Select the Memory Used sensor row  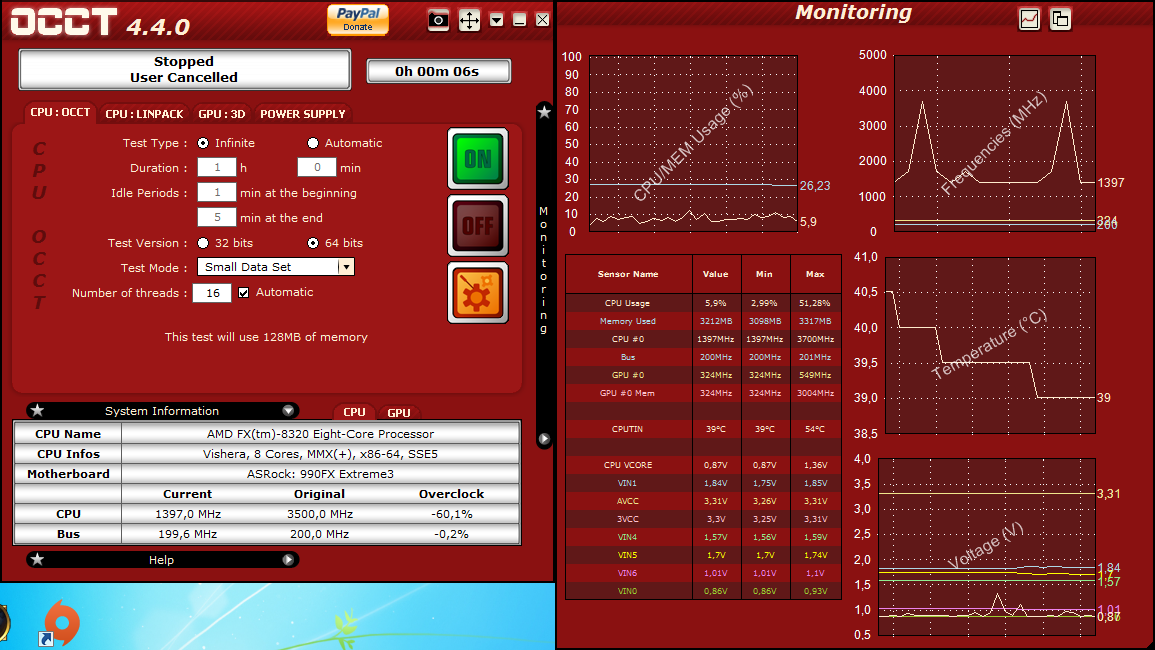tap(703, 321)
